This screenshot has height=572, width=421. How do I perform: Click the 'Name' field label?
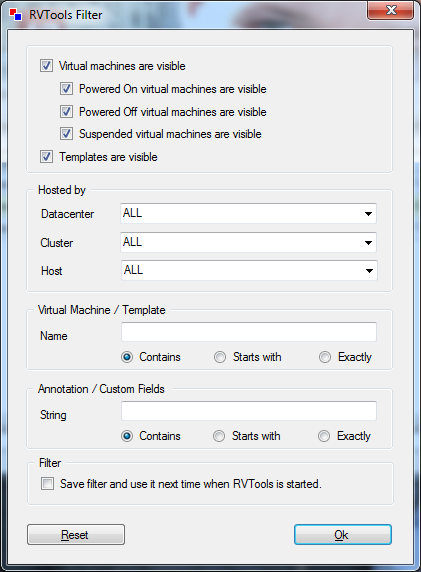[54, 336]
